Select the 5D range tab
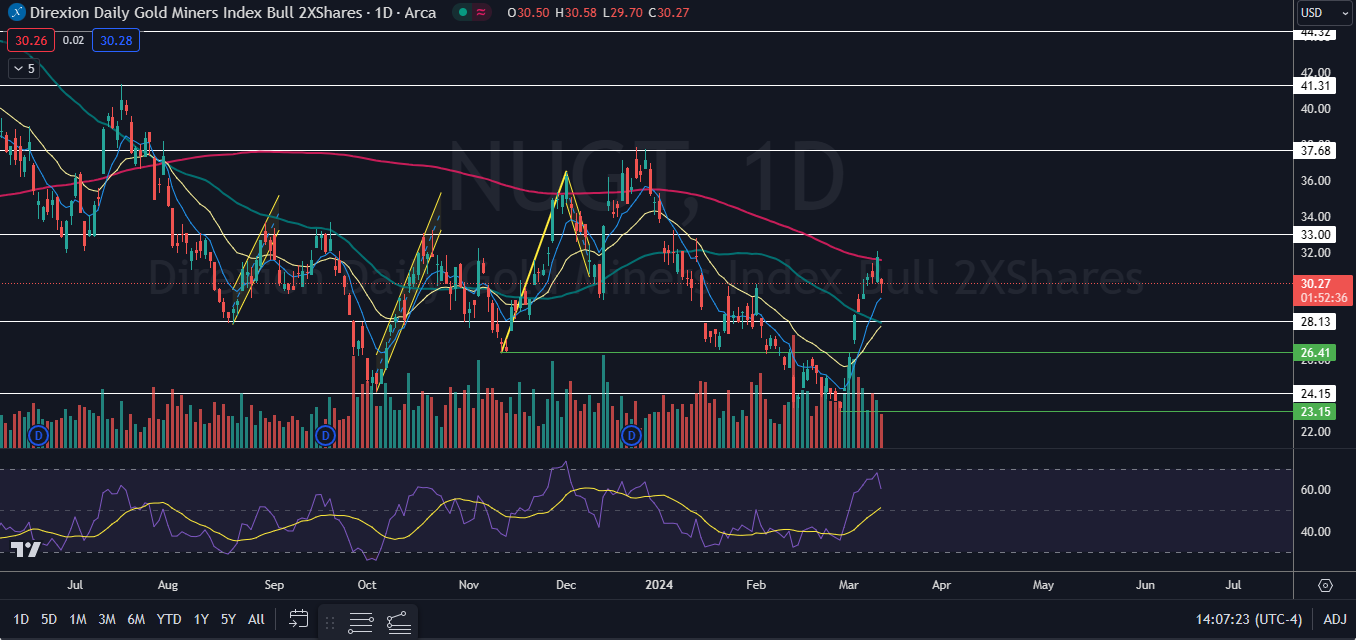This screenshot has width=1356, height=640. tap(49, 619)
